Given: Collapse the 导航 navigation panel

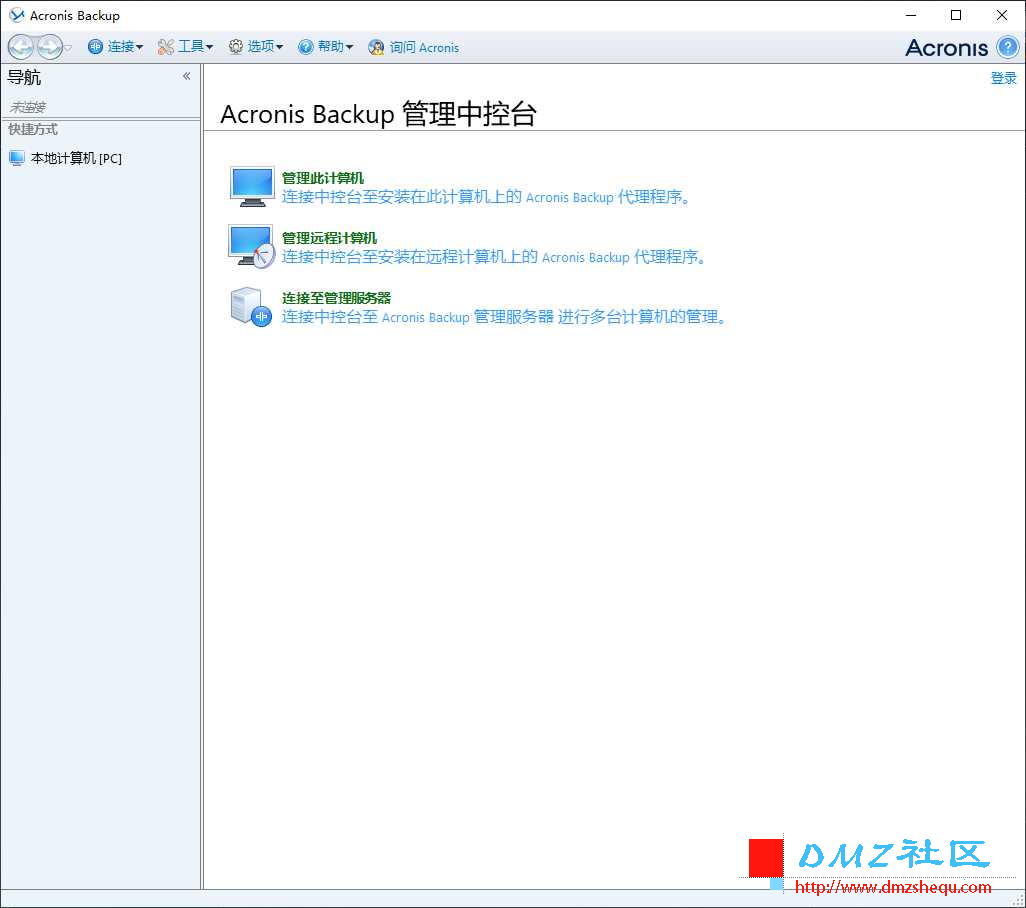Looking at the screenshot, I should [x=186, y=77].
